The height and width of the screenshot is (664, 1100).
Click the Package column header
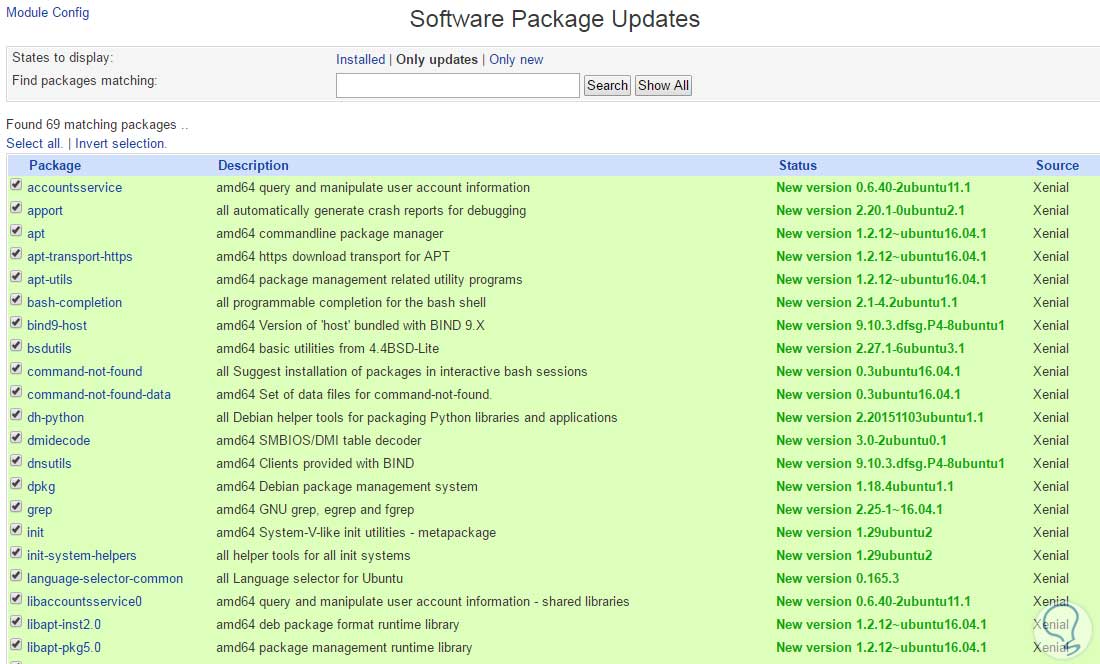(55, 166)
